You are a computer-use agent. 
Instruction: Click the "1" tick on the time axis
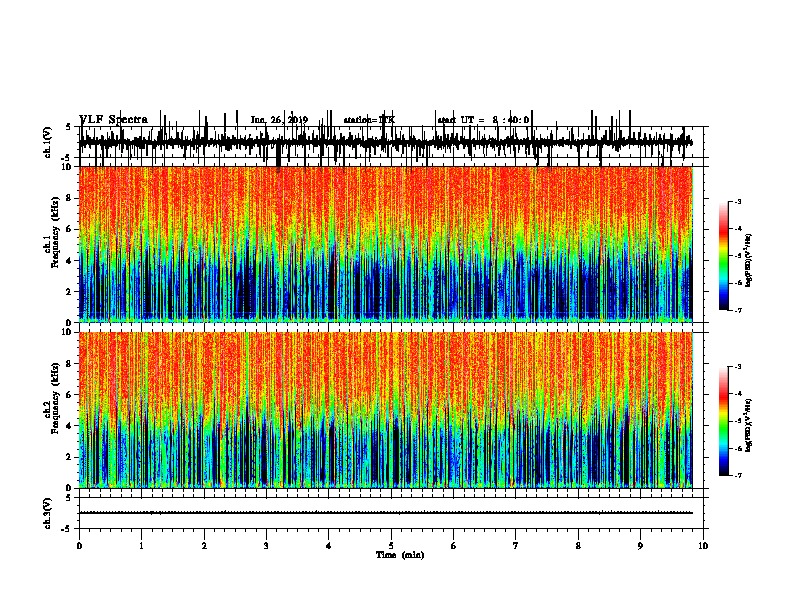[141, 546]
